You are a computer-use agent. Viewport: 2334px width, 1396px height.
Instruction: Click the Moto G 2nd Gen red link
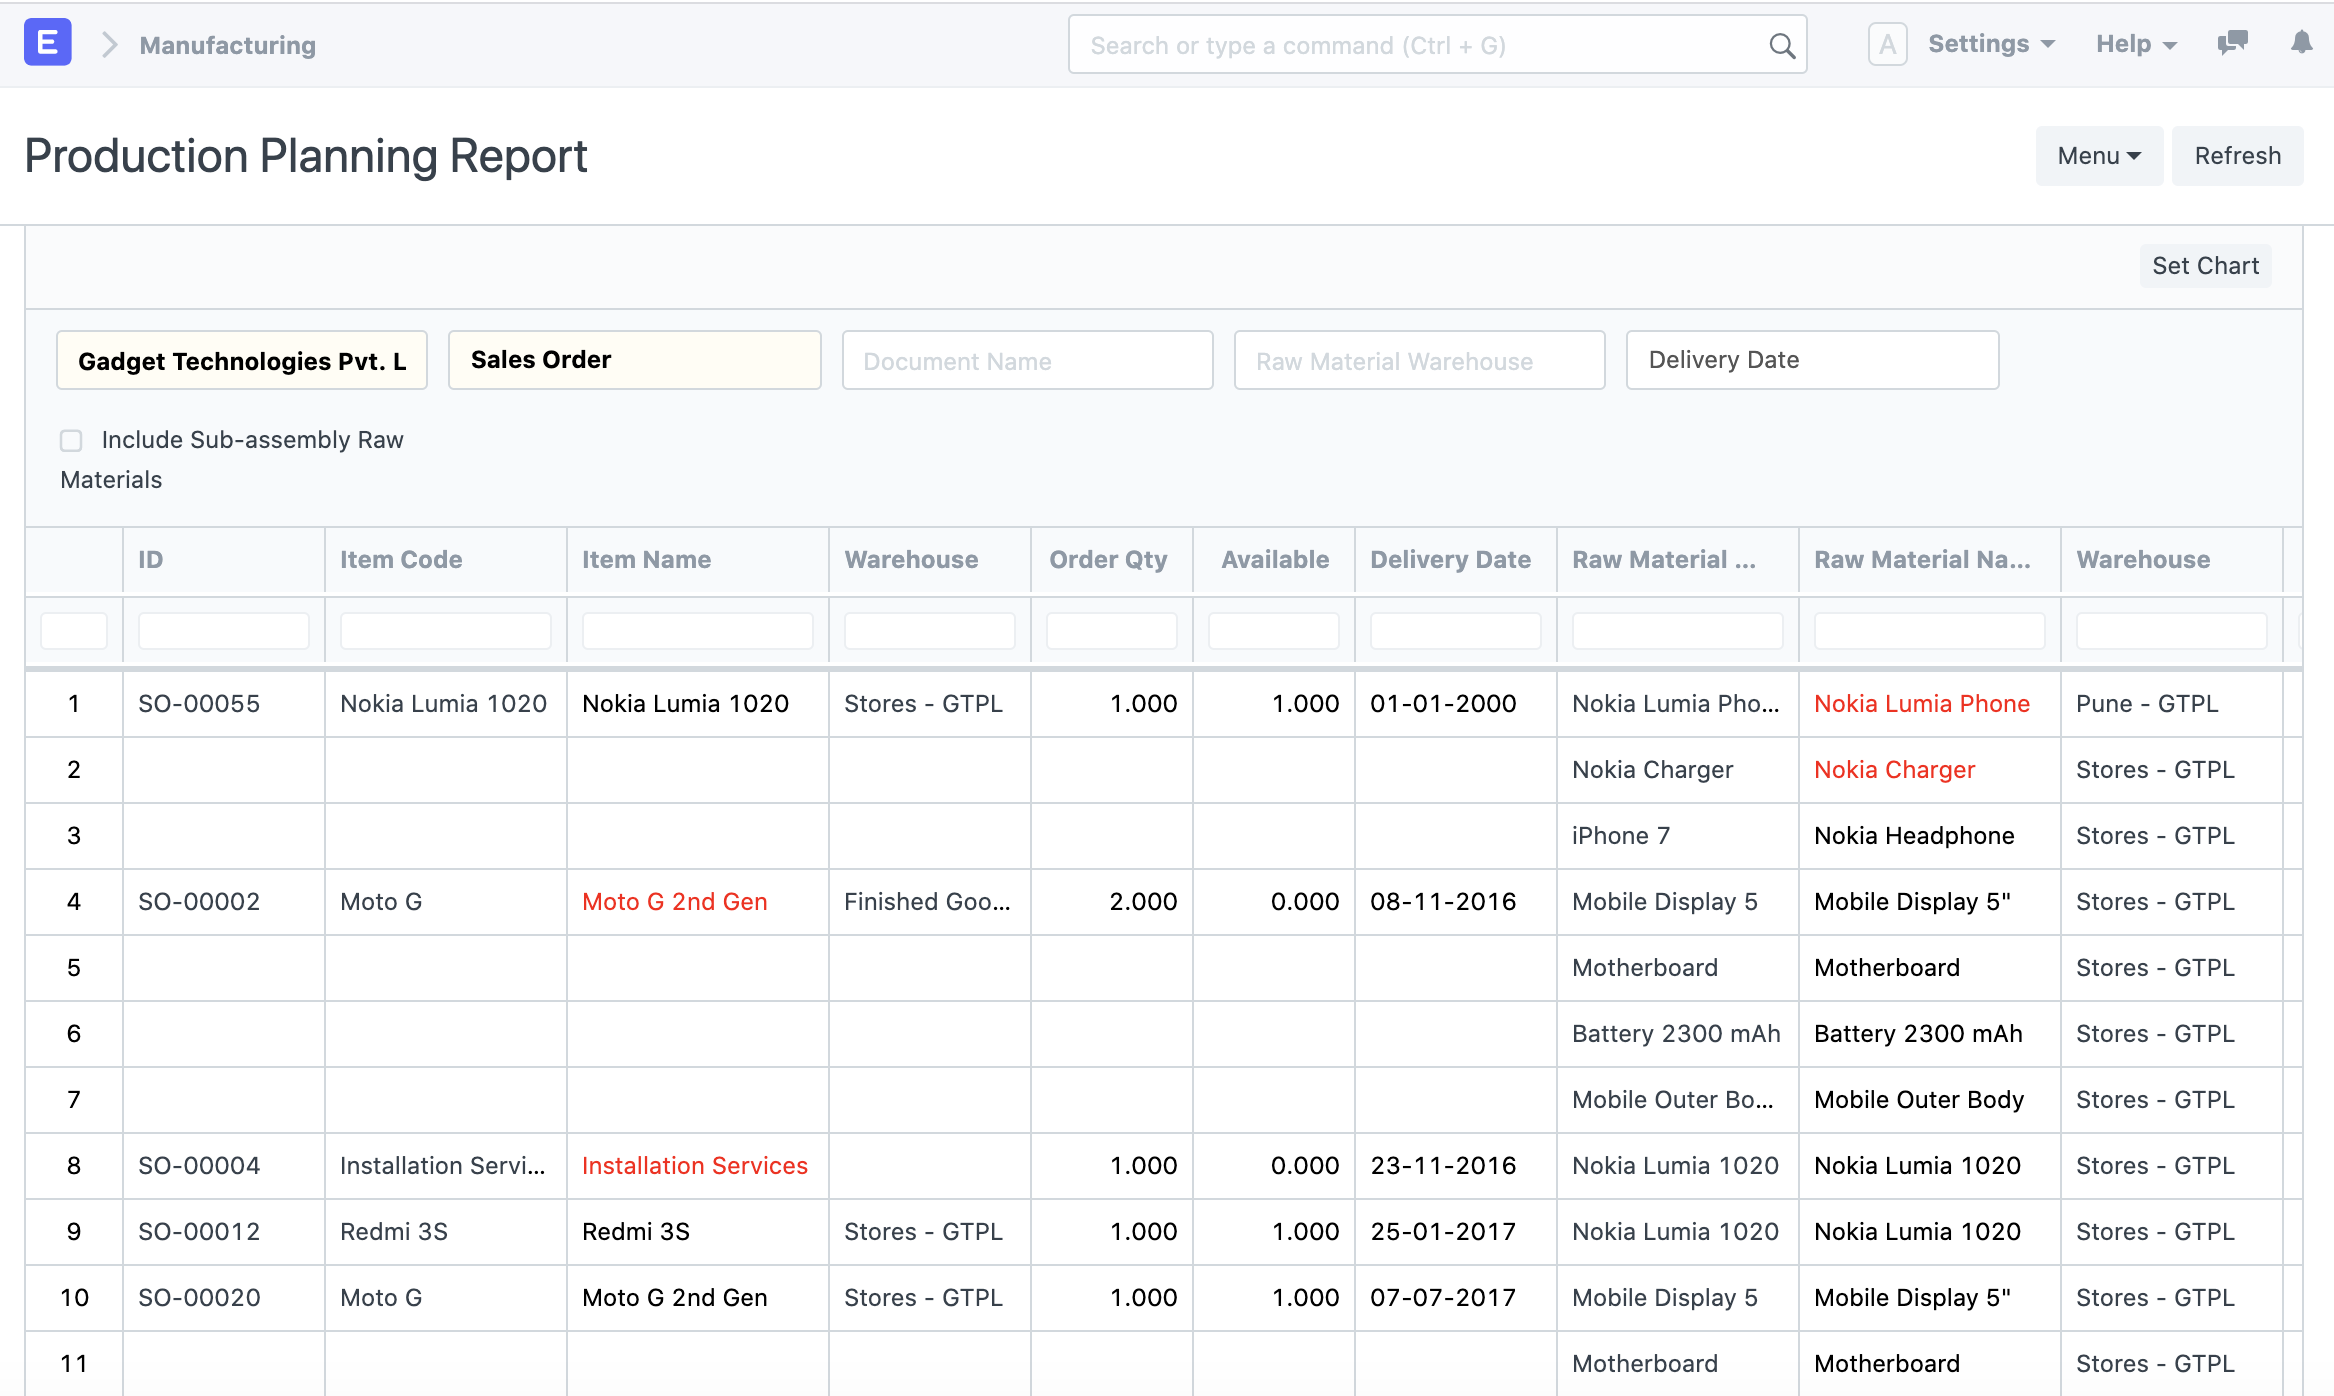(x=674, y=902)
